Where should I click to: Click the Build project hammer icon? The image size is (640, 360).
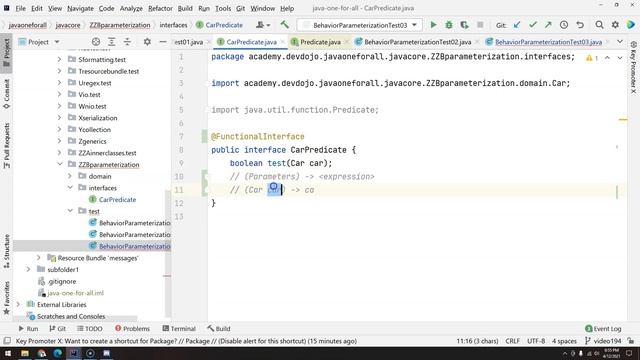(x=284, y=25)
